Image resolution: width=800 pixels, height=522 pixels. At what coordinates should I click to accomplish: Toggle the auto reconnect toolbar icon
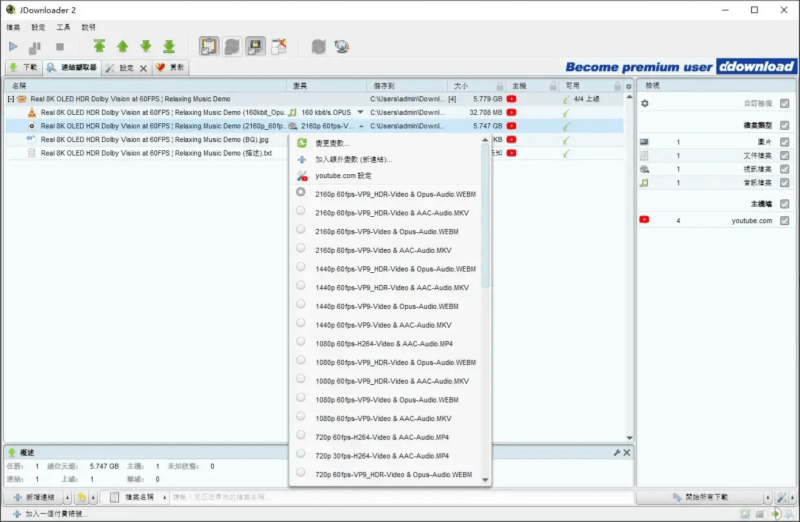(x=232, y=46)
